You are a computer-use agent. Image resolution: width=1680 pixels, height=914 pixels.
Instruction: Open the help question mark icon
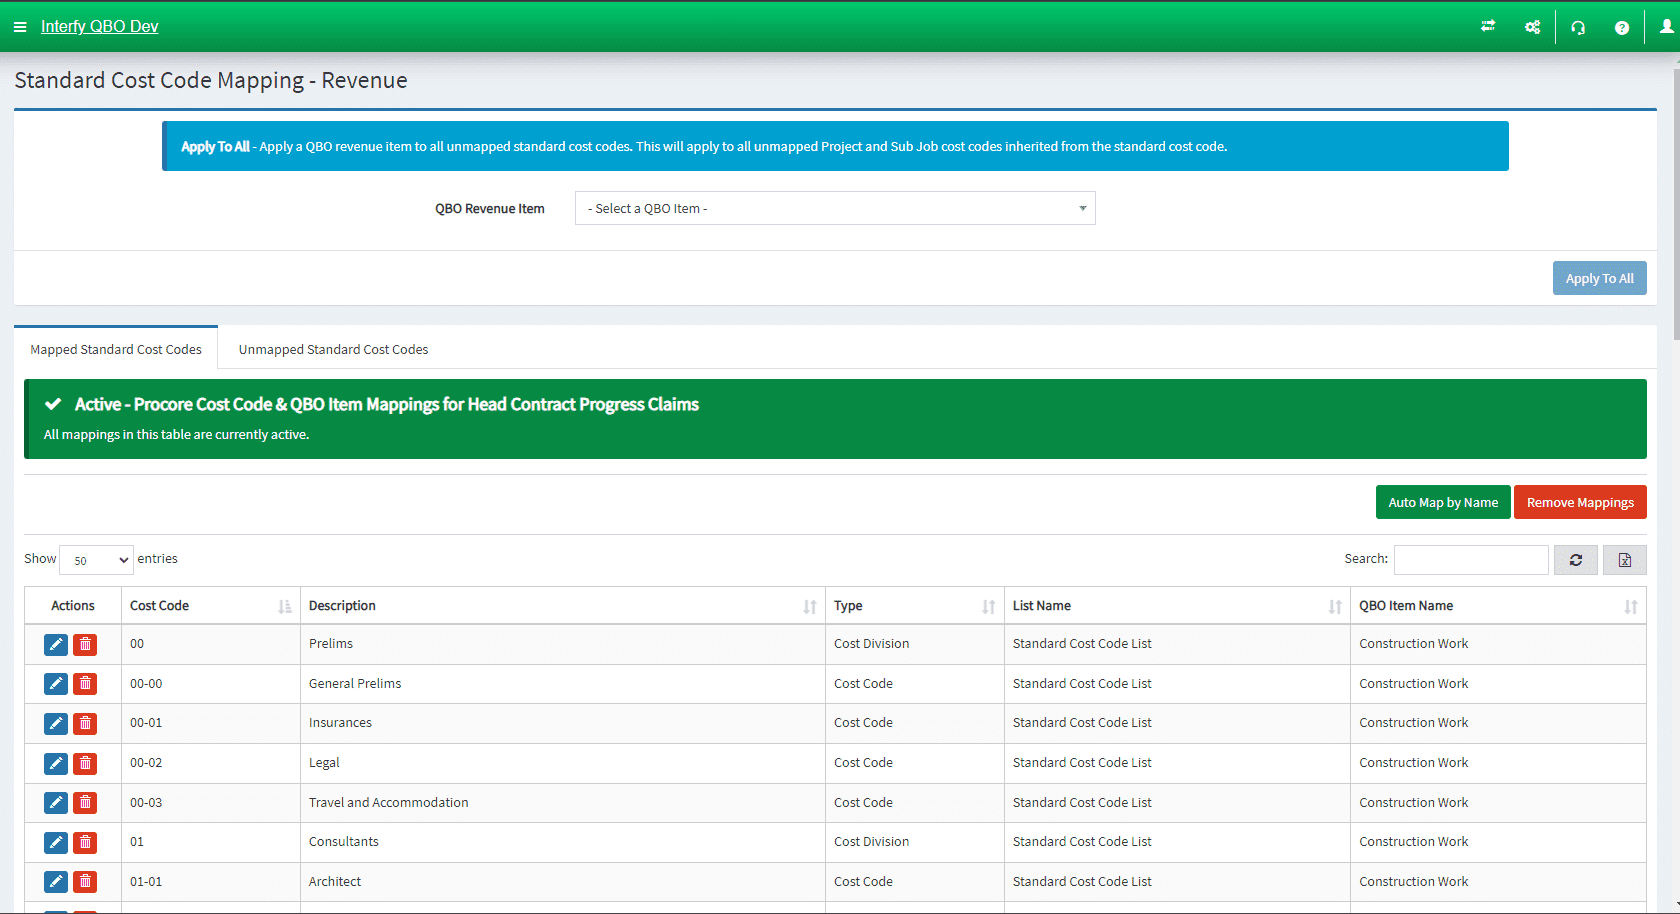pos(1622,26)
